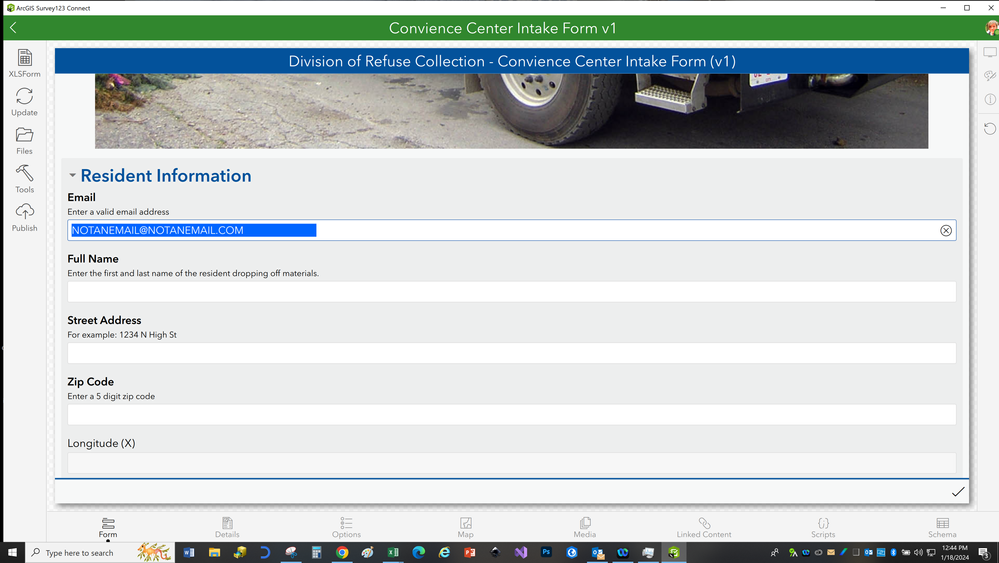Switch to the Options tab
This screenshot has width=999, height=563.
346,528
